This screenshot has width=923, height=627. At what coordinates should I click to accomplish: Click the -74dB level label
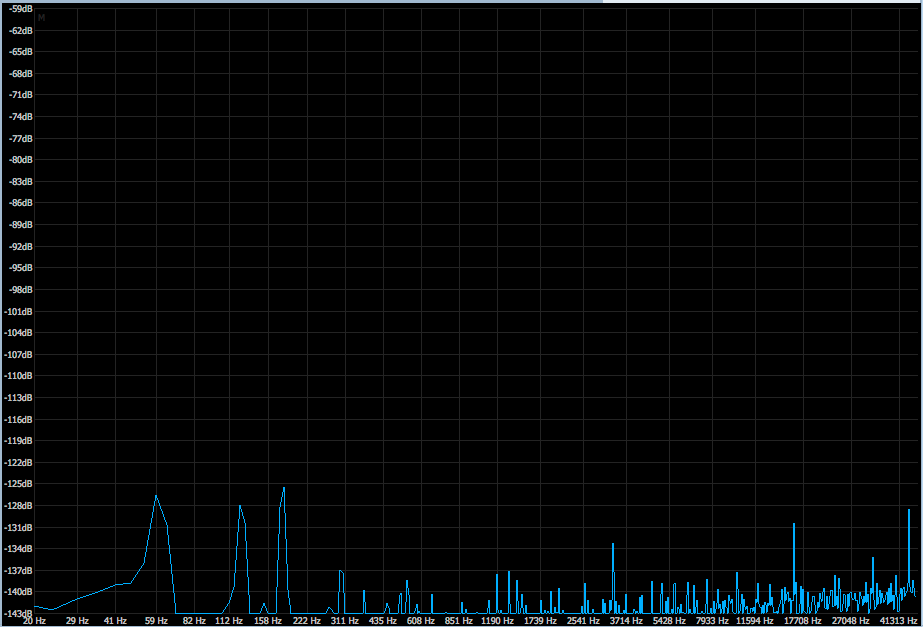click(x=21, y=117)
